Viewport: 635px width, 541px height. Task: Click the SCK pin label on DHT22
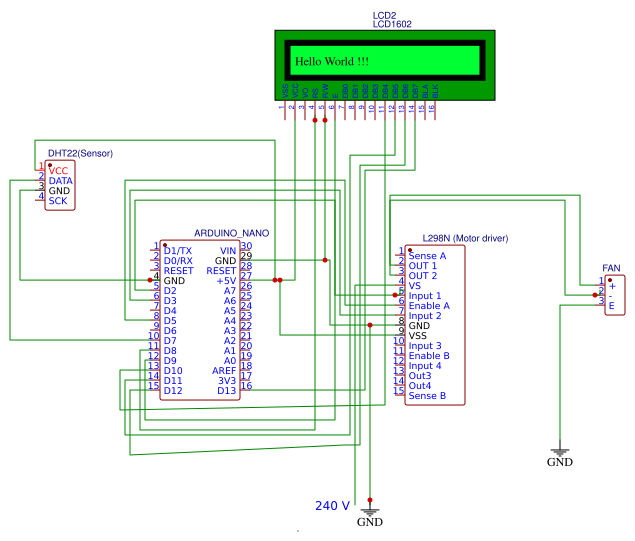tap(58, 201)
